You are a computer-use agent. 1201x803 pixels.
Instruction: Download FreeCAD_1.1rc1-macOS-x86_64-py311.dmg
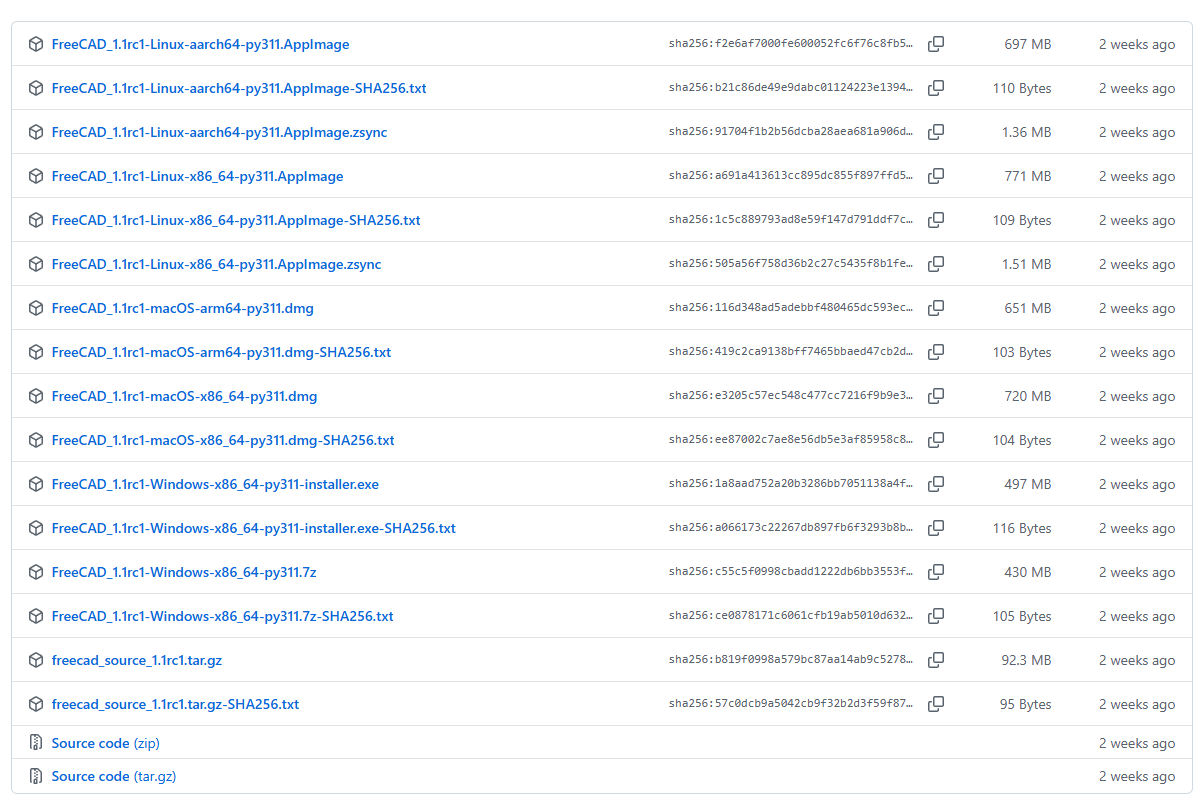point(185,396)
